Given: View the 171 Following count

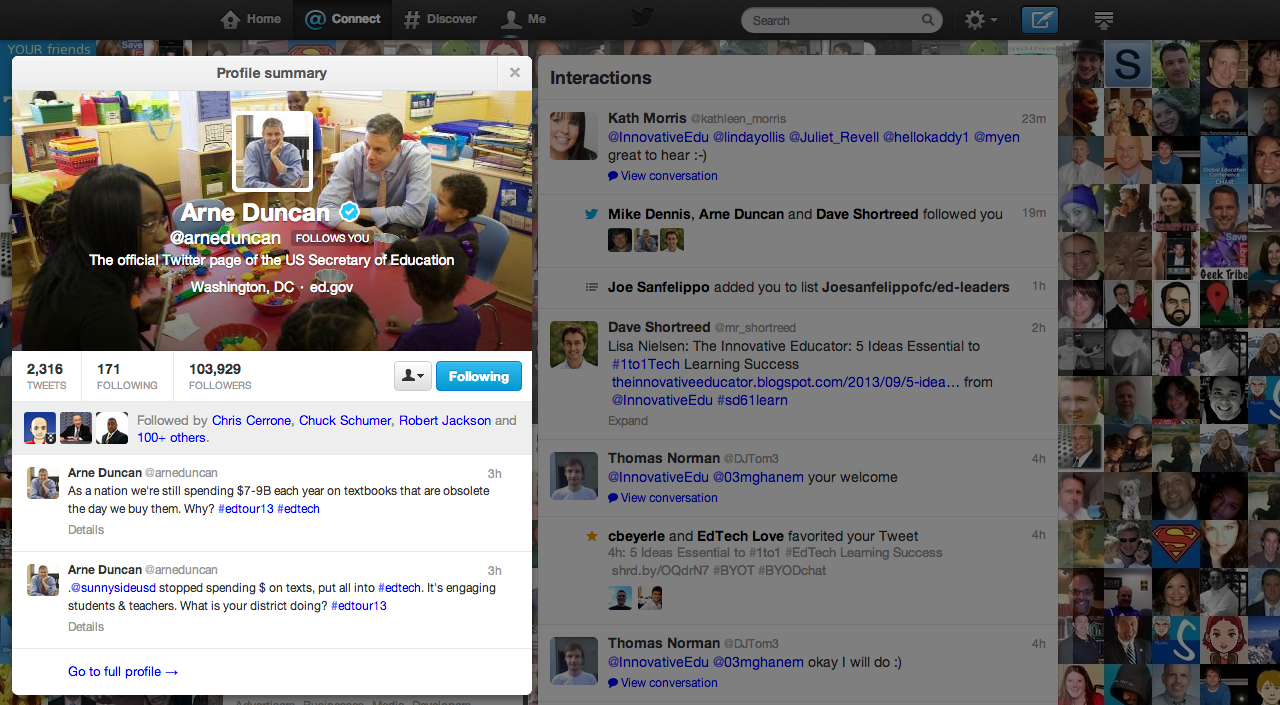Looking at the screenshot, I should point(127,377).
